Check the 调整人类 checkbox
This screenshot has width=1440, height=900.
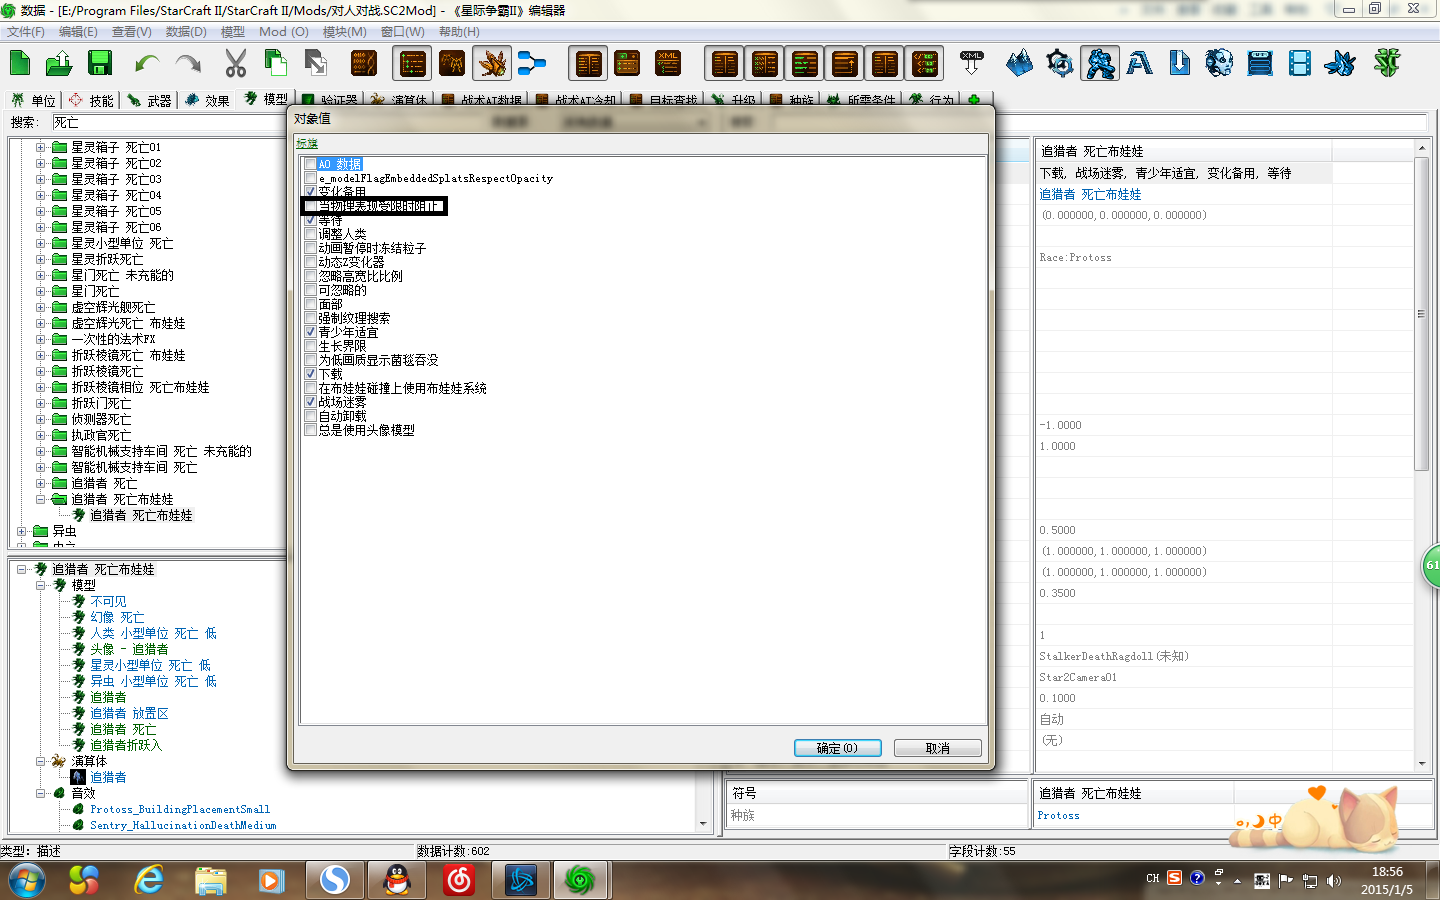tap(310, 234)
